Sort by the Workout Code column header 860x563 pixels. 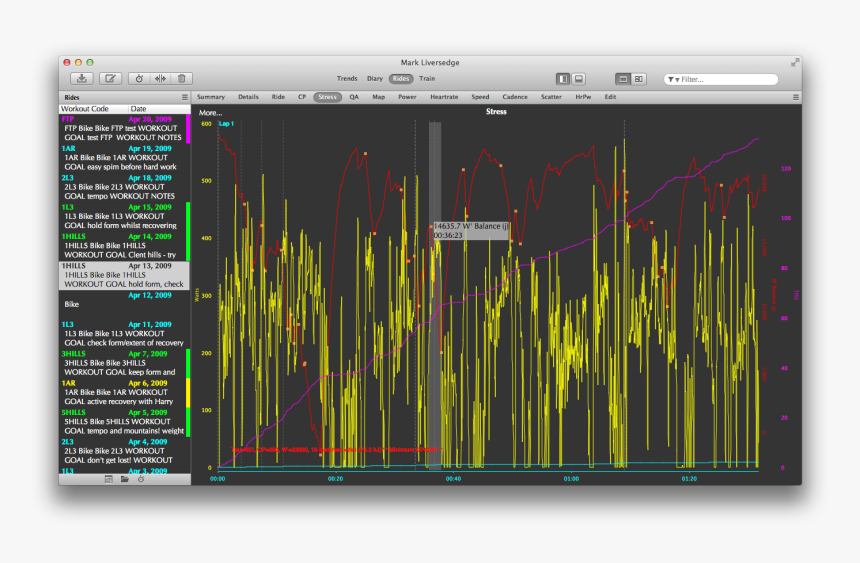94,109
